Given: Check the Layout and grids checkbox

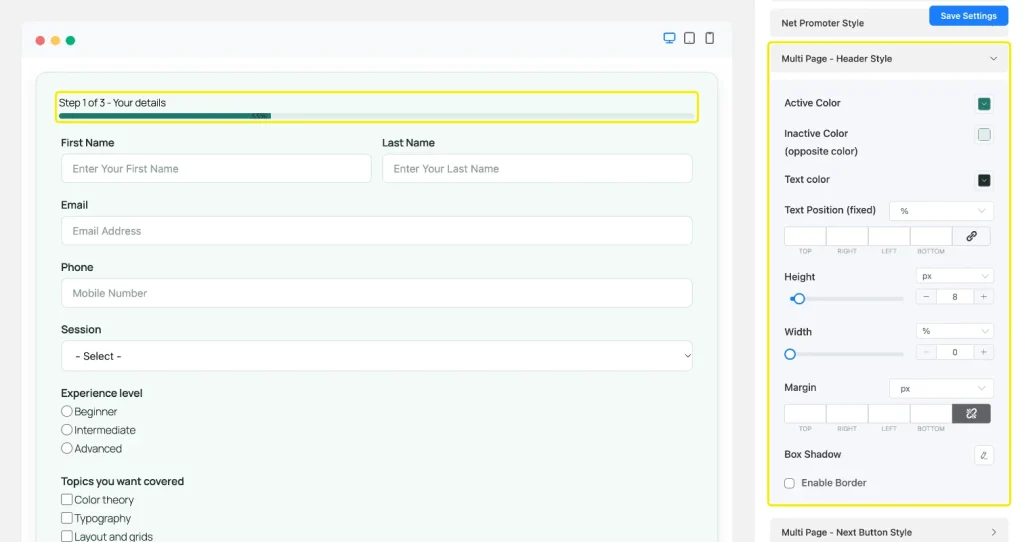Looking at the screenshot, I should point(67,536).
